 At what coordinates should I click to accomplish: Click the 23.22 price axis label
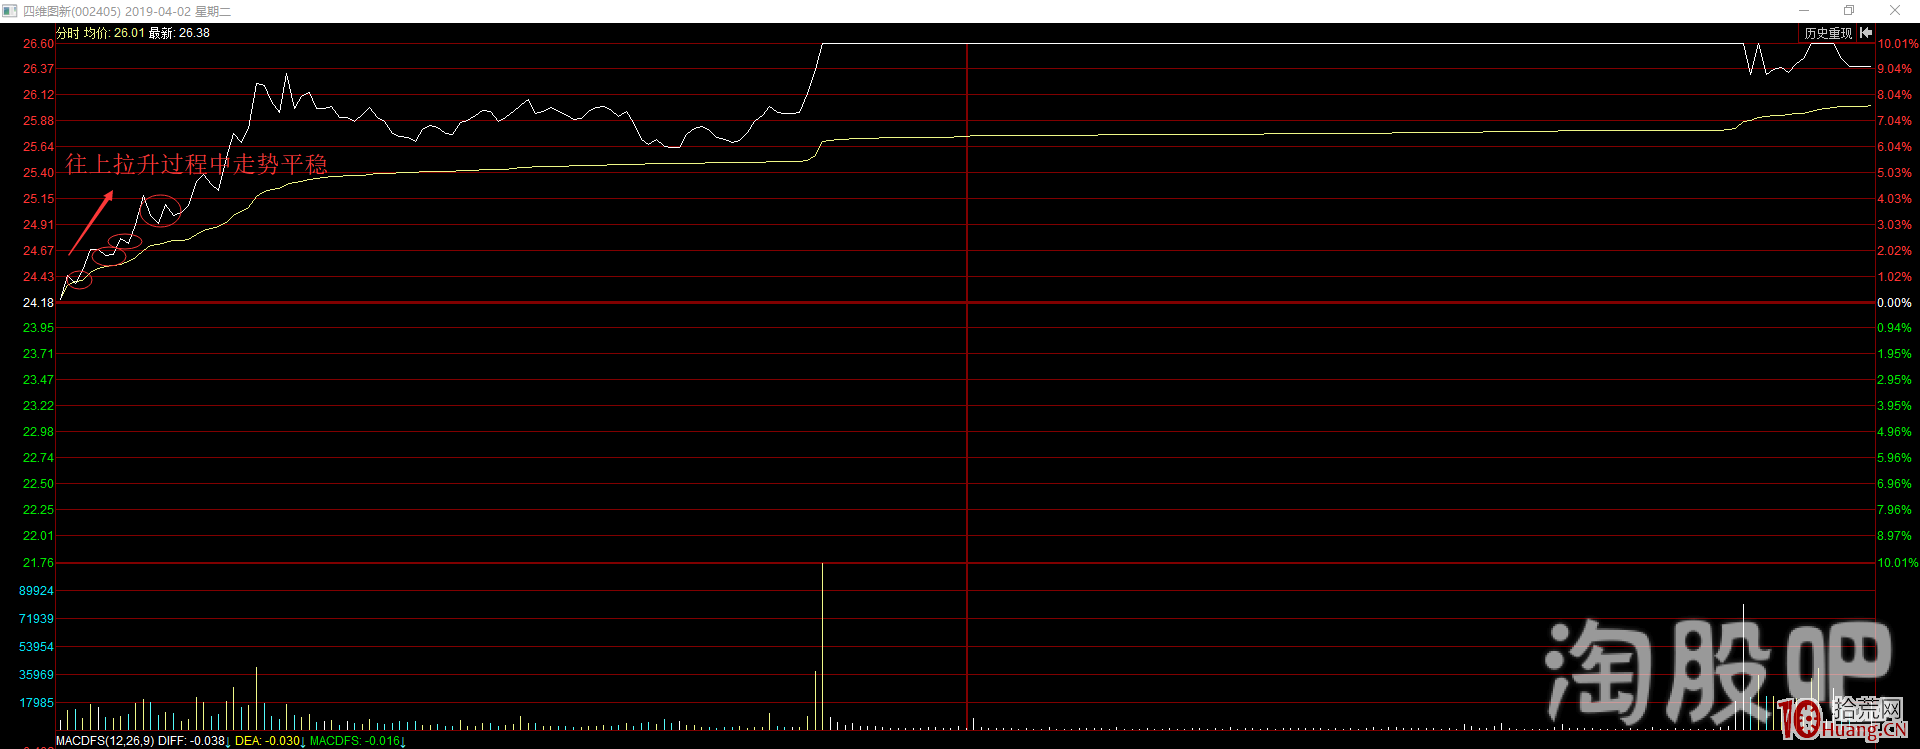(x=39, y=406)
